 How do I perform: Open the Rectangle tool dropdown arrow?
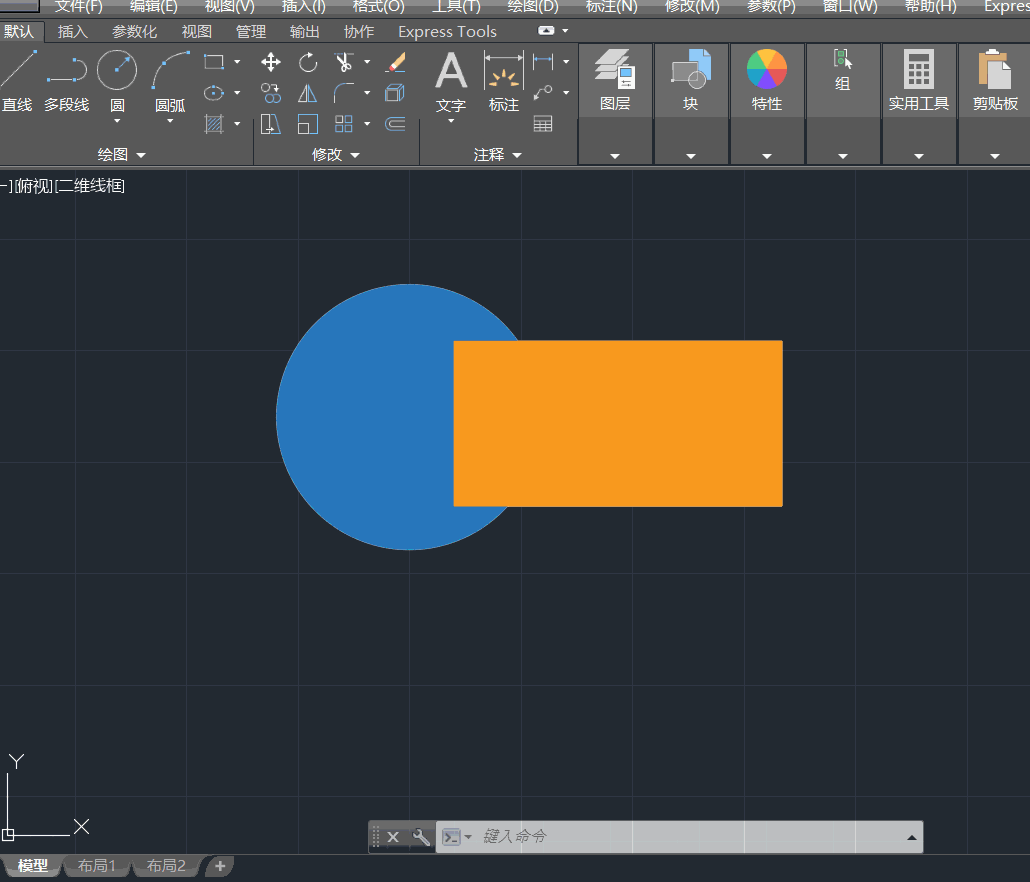tap(237, 62)
